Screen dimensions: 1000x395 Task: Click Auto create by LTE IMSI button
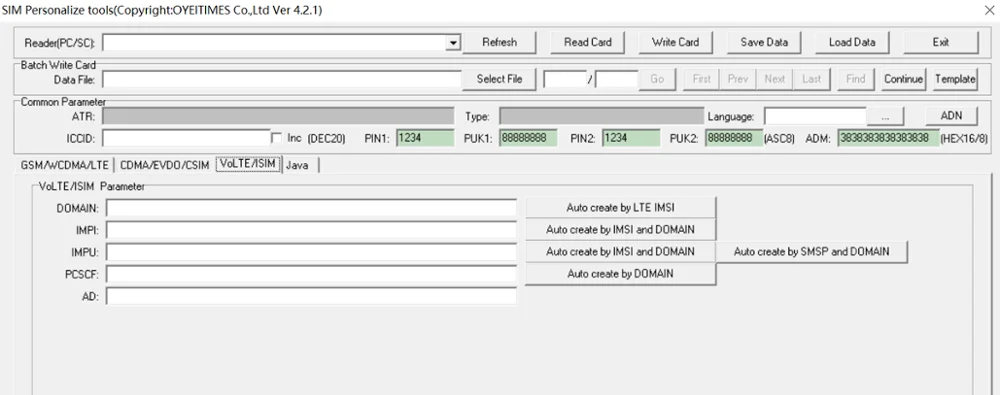pyautogui.click(x=621, y=207)
